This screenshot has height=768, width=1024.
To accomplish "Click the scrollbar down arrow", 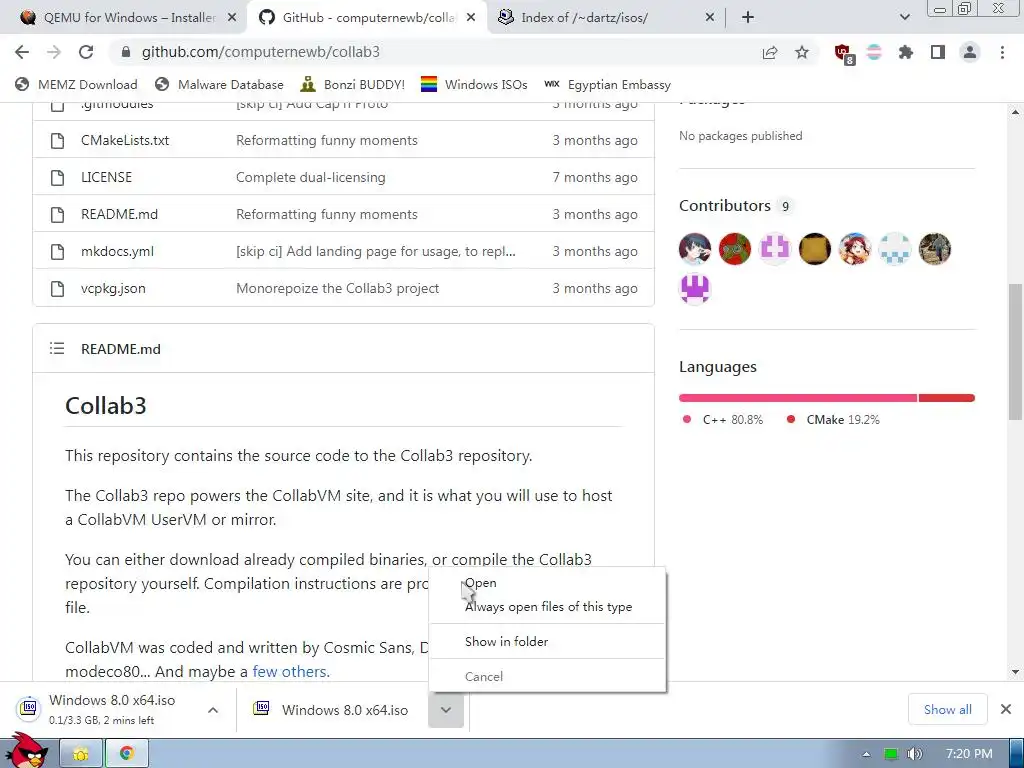I will click(x=1015, y=672).
